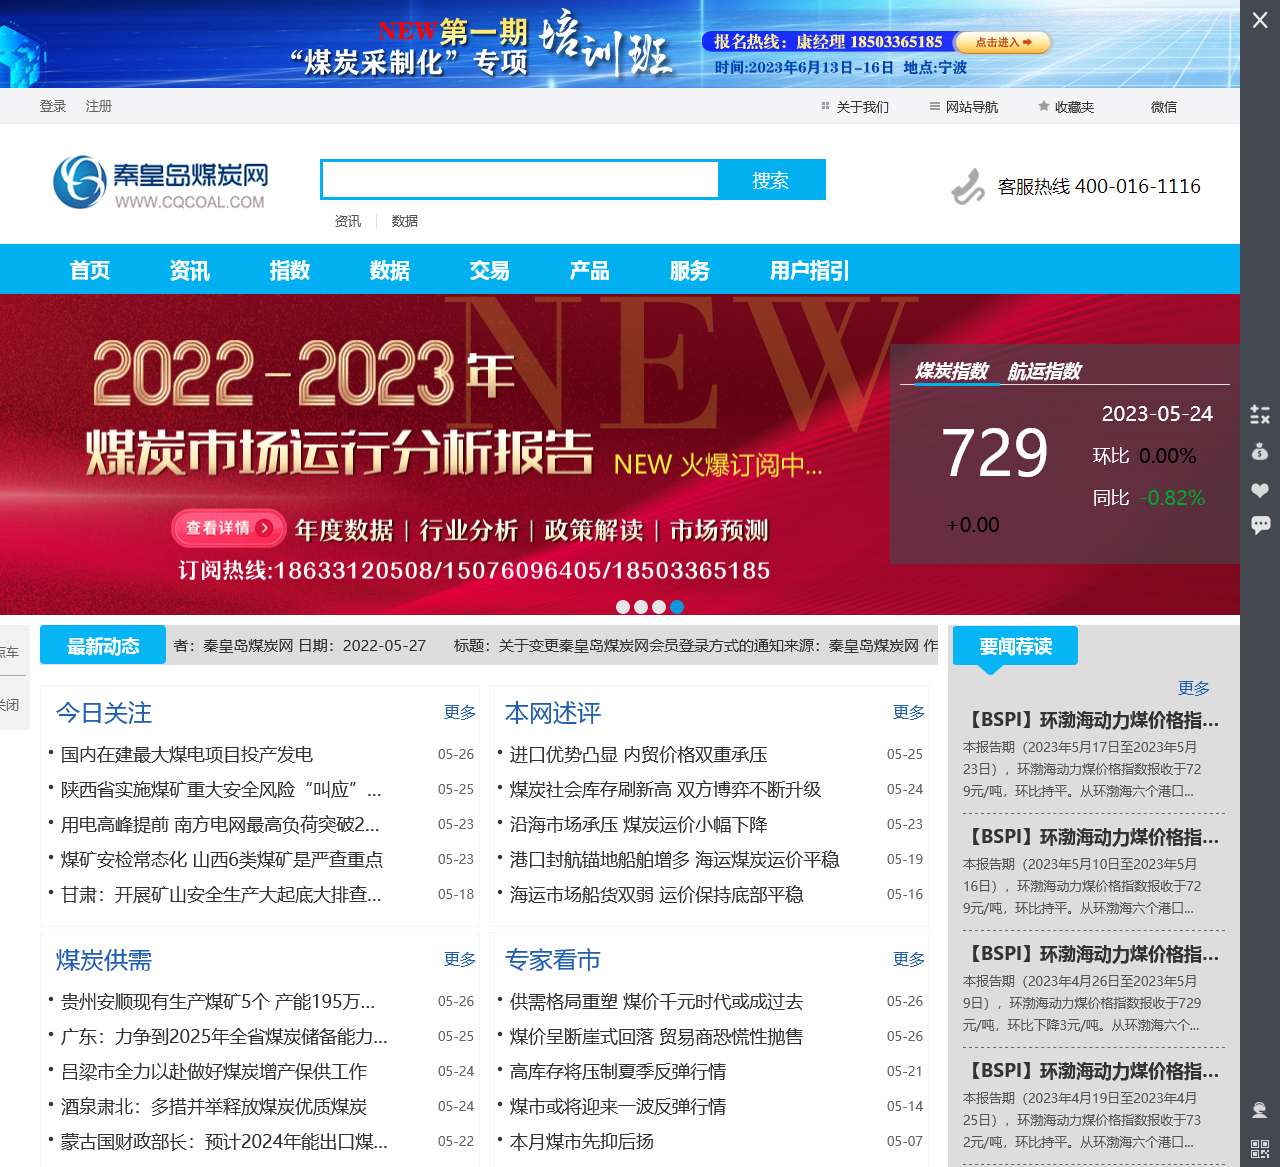This screenshot has height=1167, width=1280.
Task: Open 更多 in the 要闻荐读 panel
Action: tap(1194, 688)
